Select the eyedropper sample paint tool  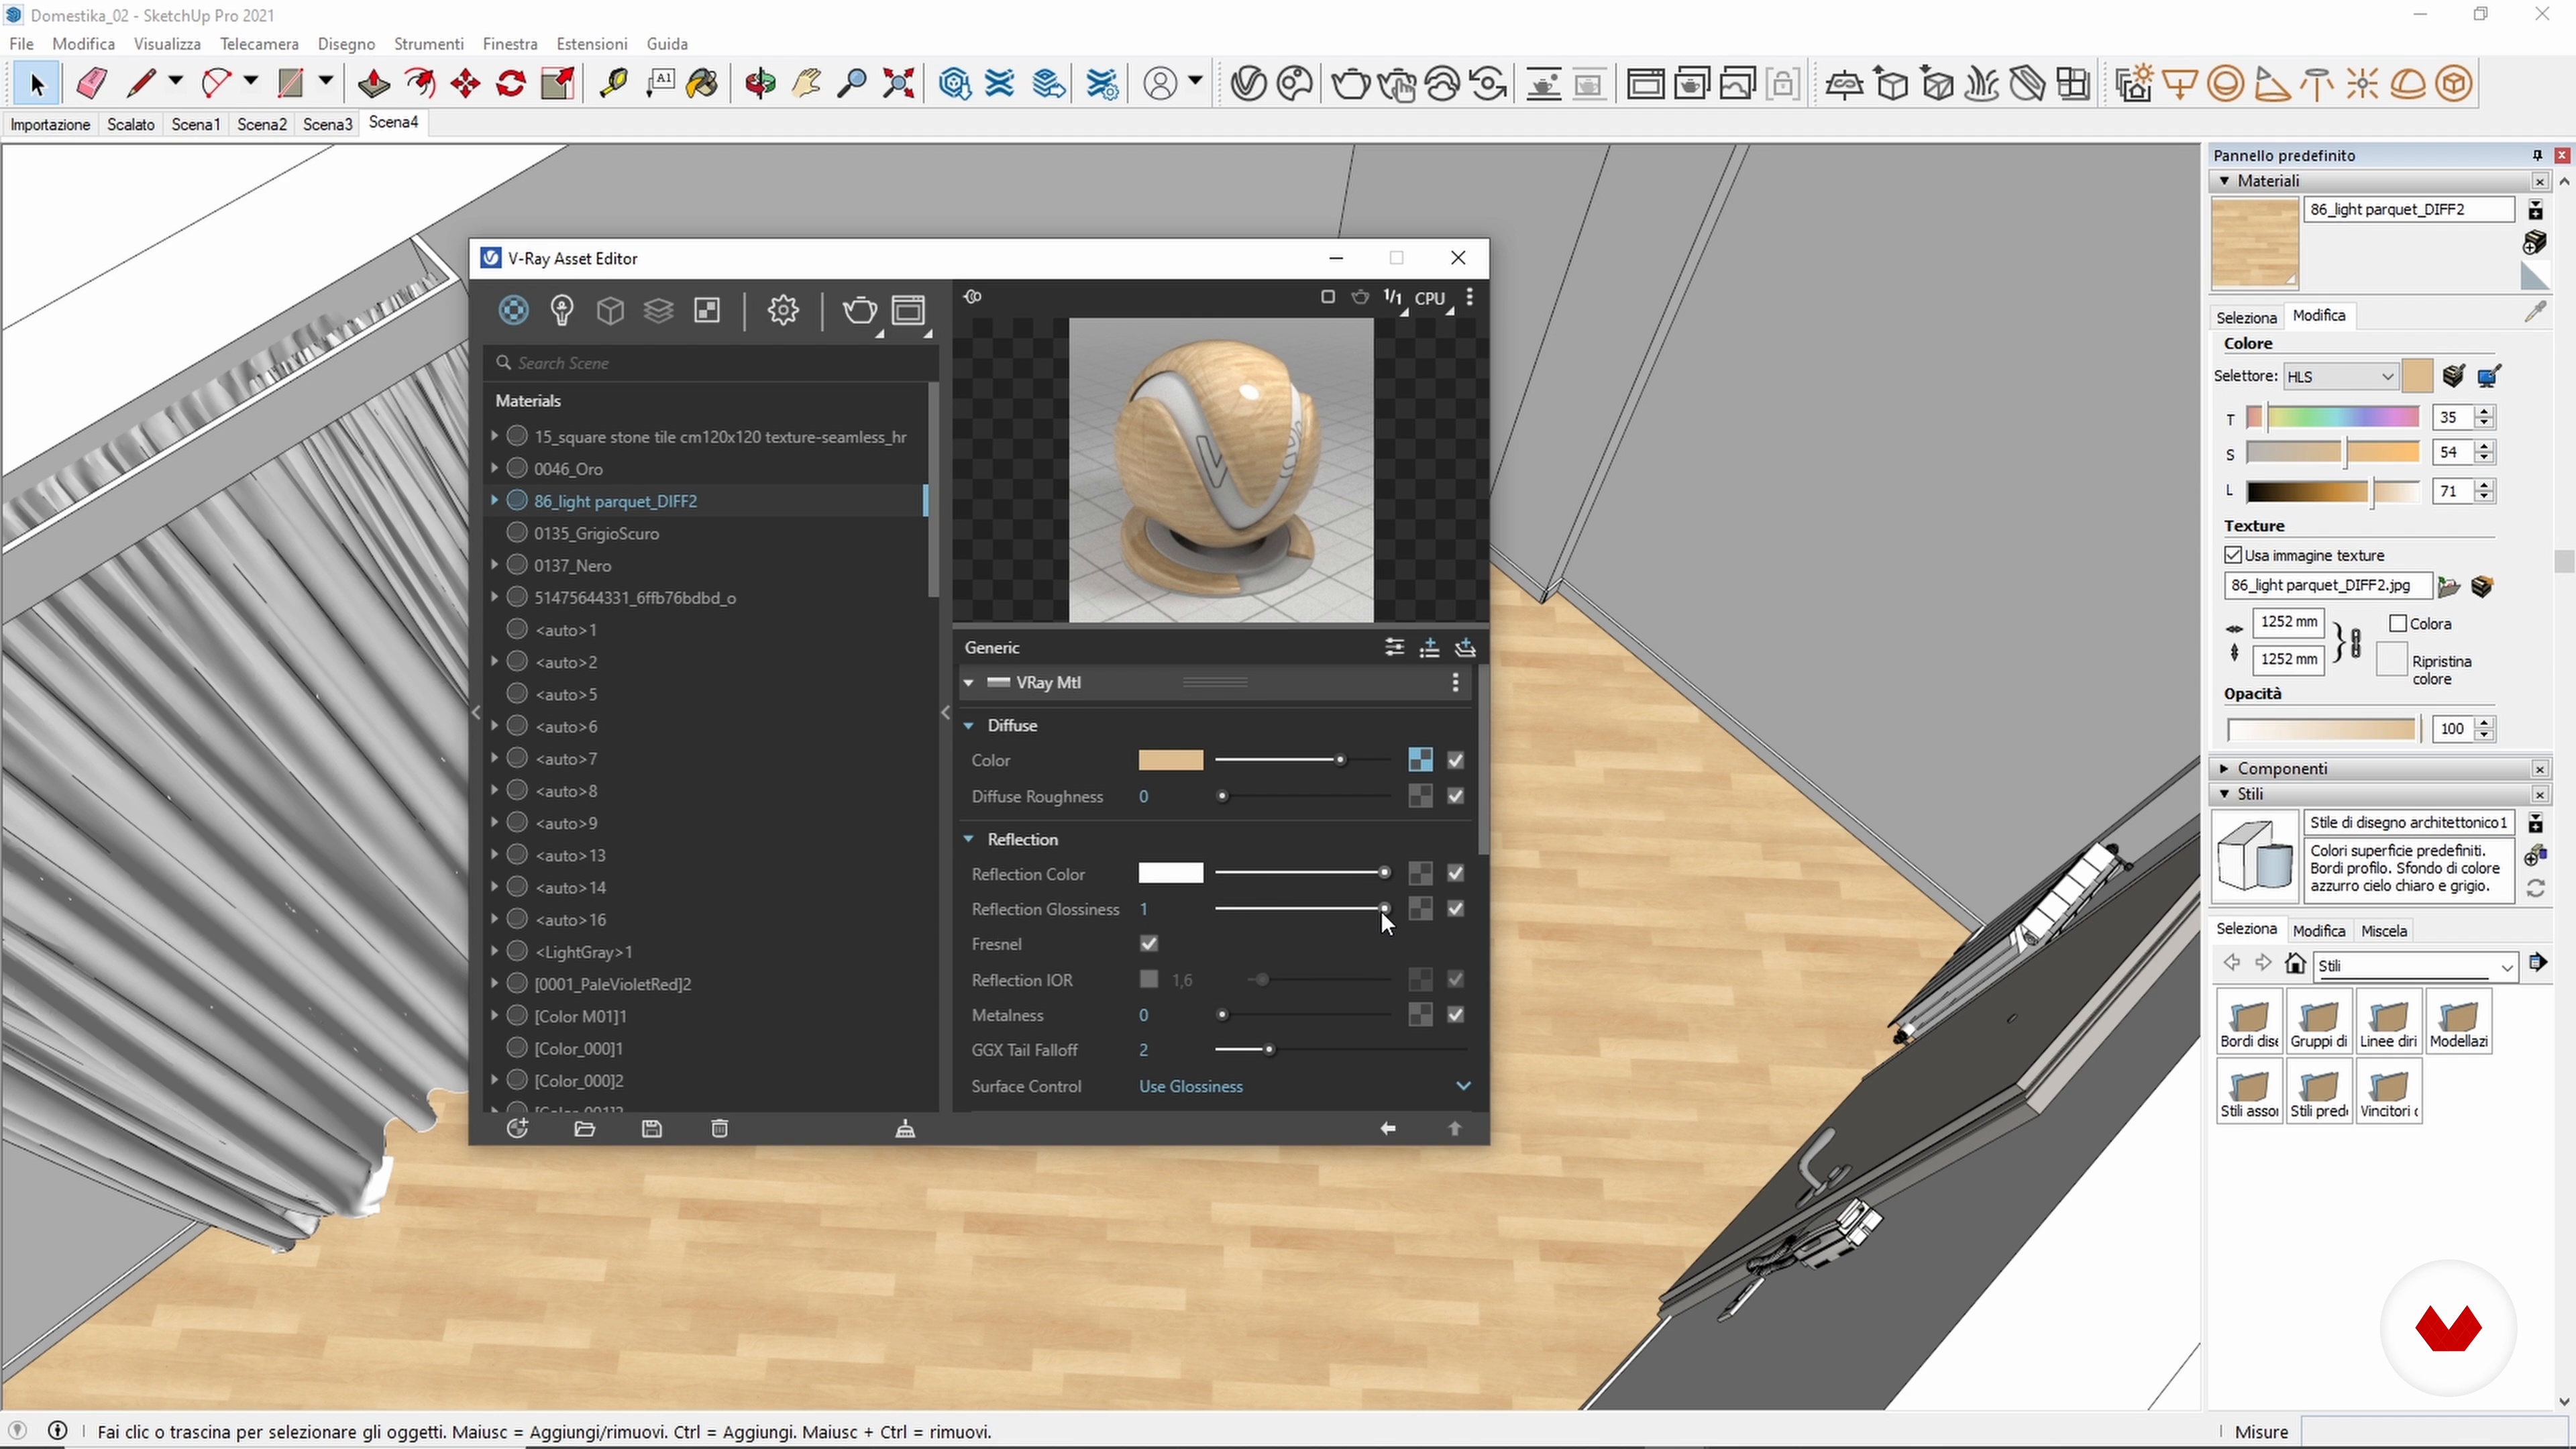point(2535,313)
